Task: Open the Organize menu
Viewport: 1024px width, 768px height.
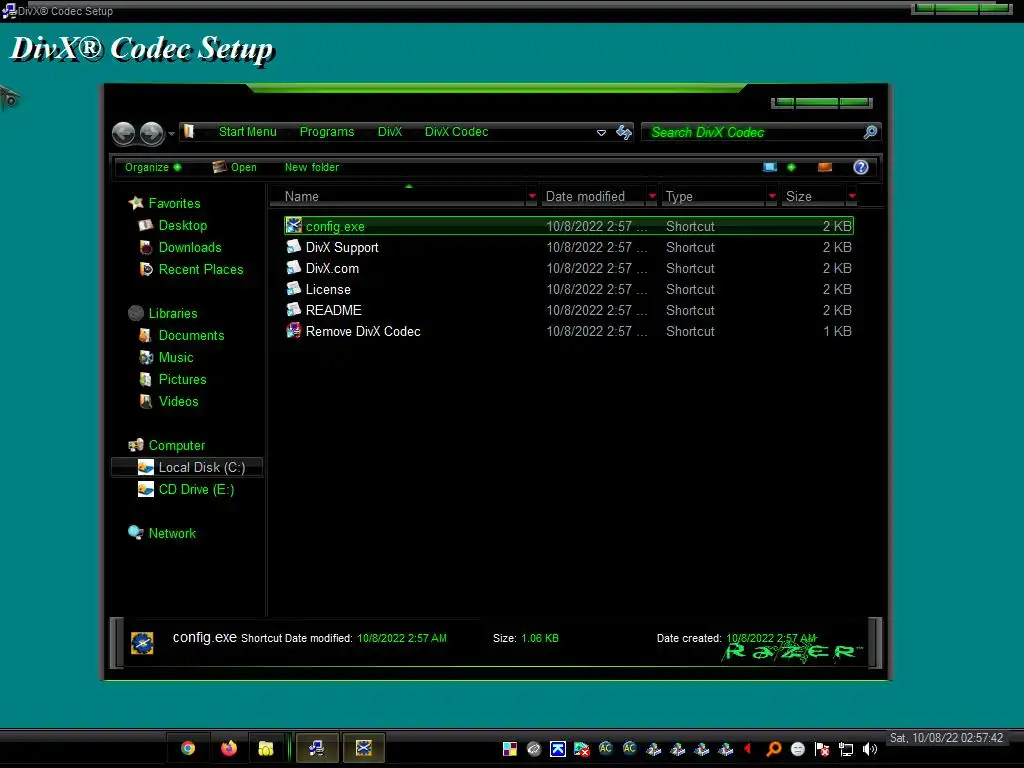Action: tap(153, 167)
